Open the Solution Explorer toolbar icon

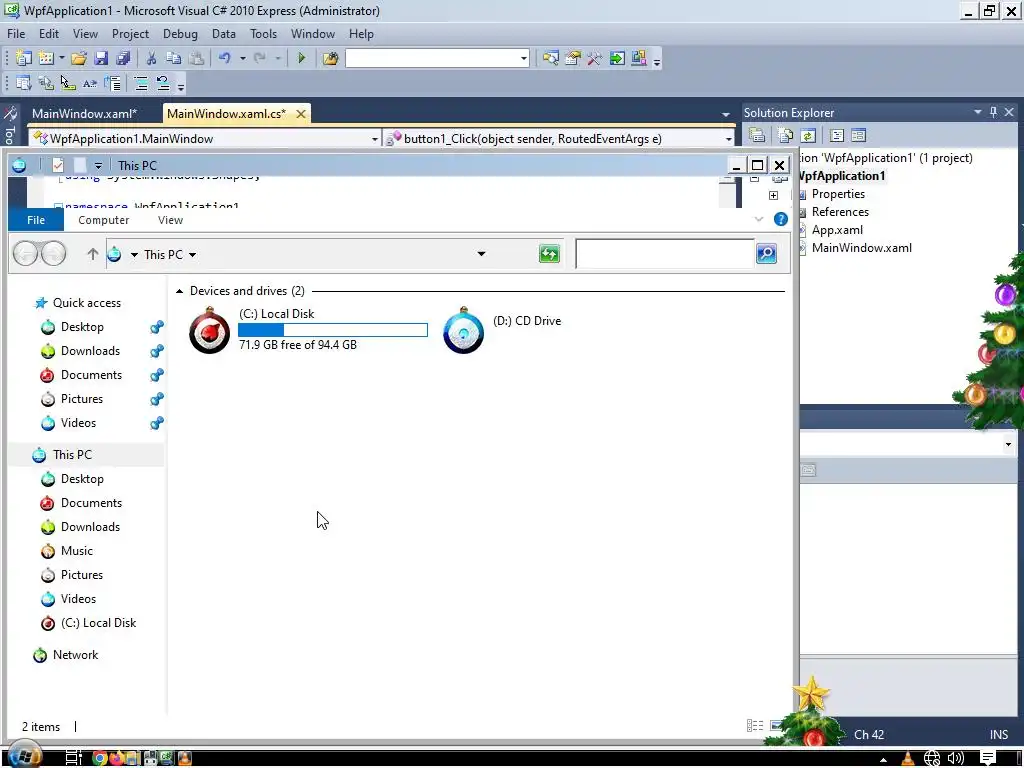pos(551,59)
